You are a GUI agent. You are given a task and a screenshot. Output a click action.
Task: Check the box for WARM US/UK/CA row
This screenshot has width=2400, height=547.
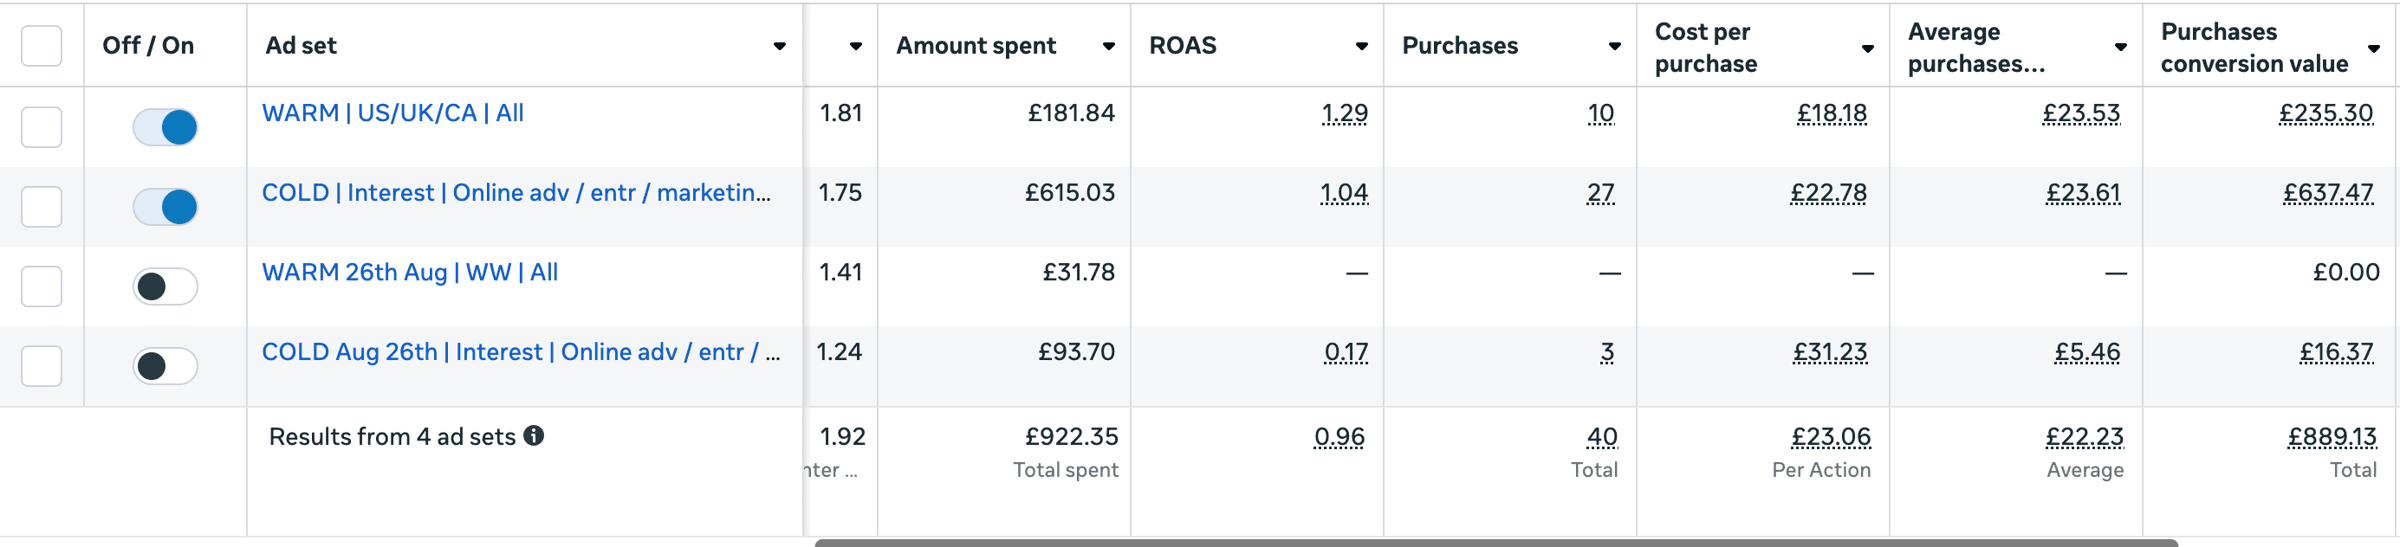42,127
